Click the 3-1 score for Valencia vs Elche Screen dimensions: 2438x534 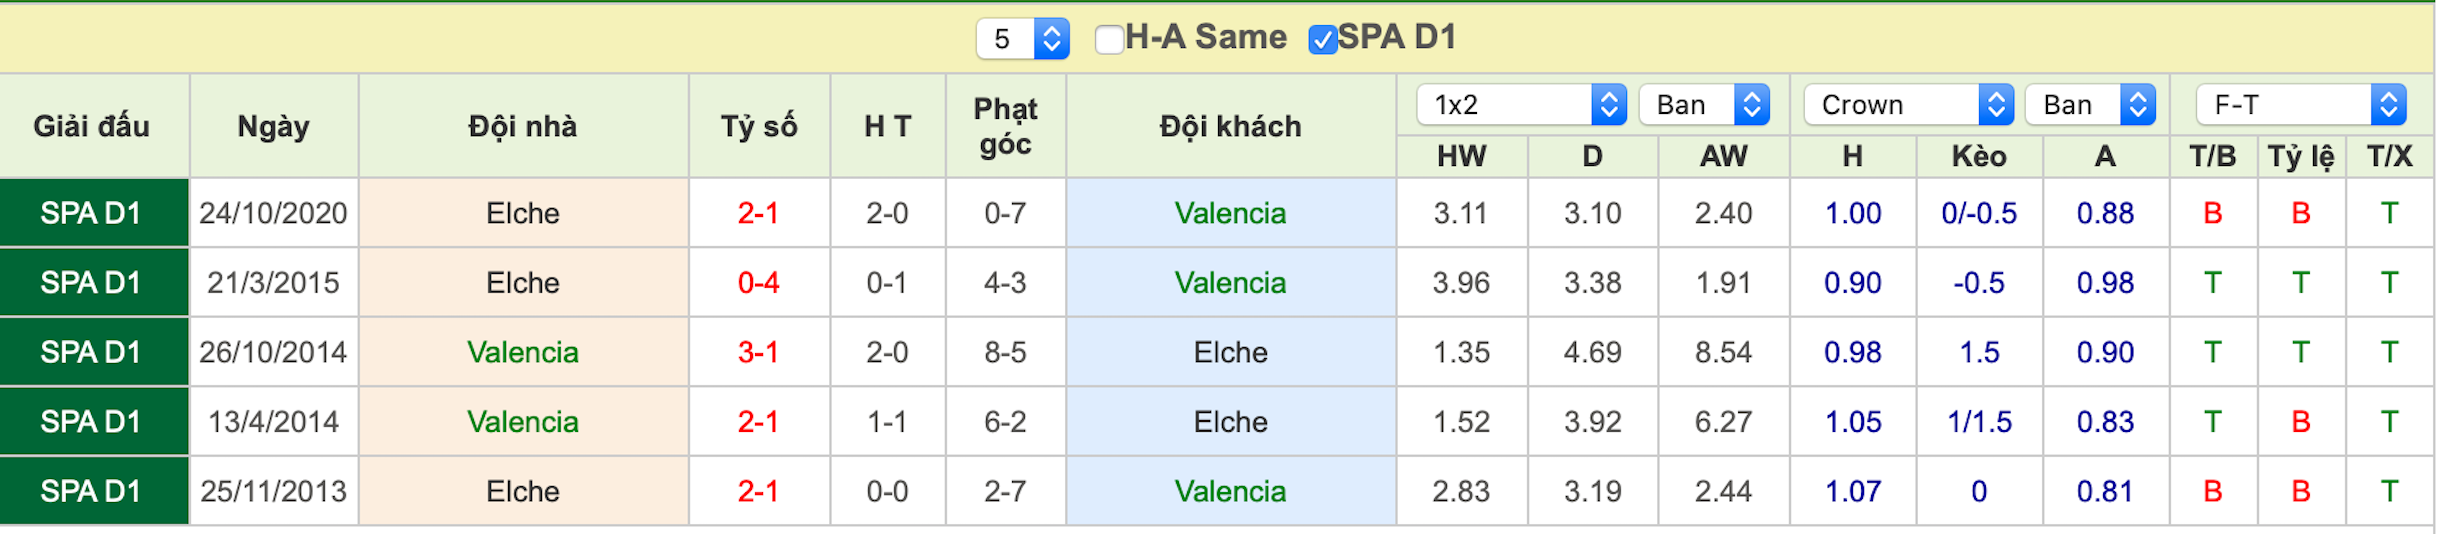coord(758,352)
